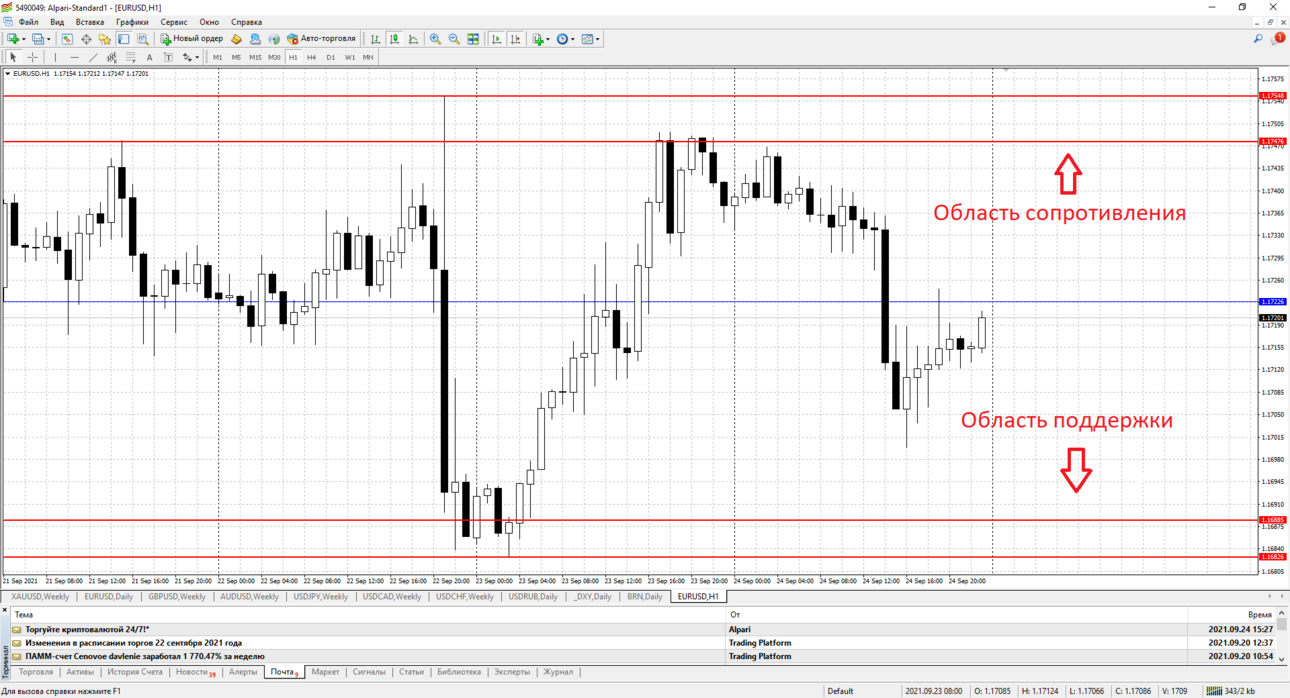This screenshot has width=1290, height=698.
Task: Switch chart to candlesticks mode
Action: pyautogui.click(x=394, y=39)
